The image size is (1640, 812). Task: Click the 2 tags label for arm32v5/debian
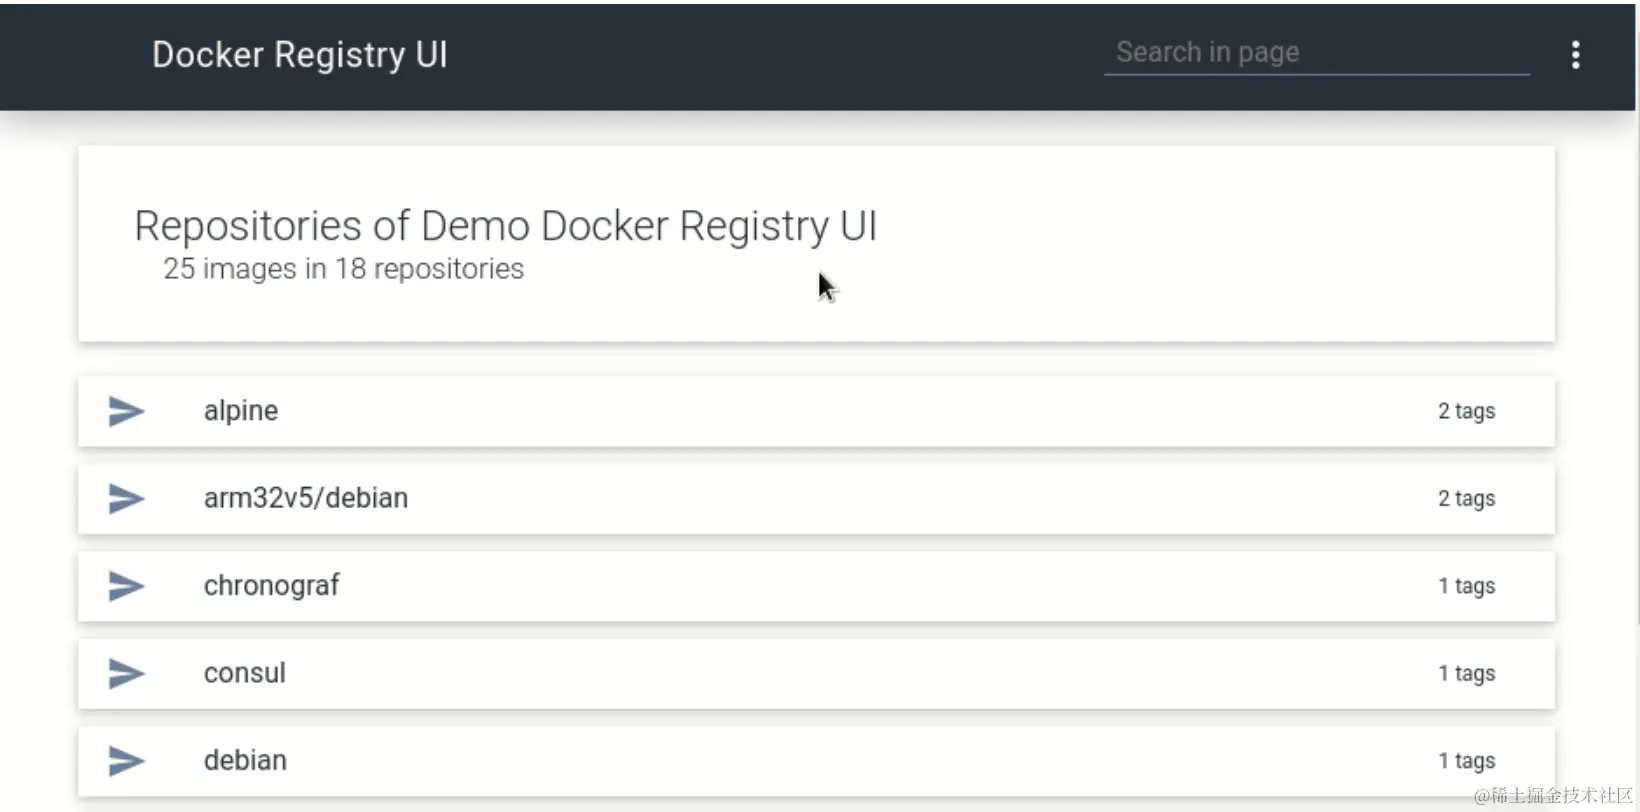pos(1466,498)
